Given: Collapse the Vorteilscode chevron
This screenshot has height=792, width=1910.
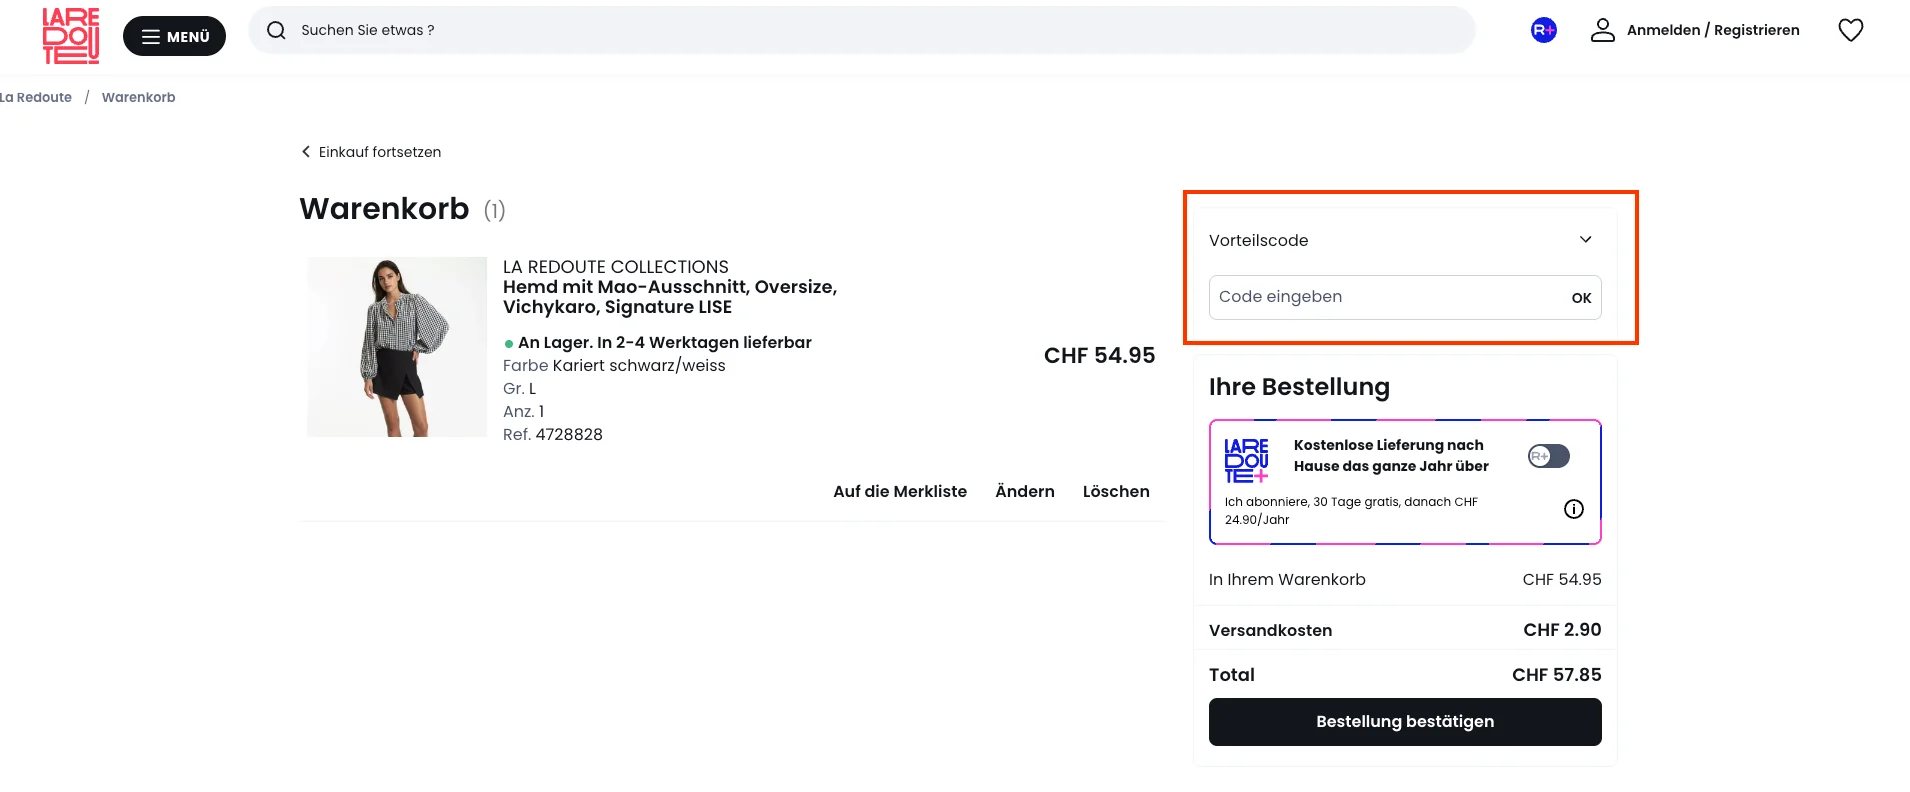Looking at the screenshot, I should click(1585, 239).
